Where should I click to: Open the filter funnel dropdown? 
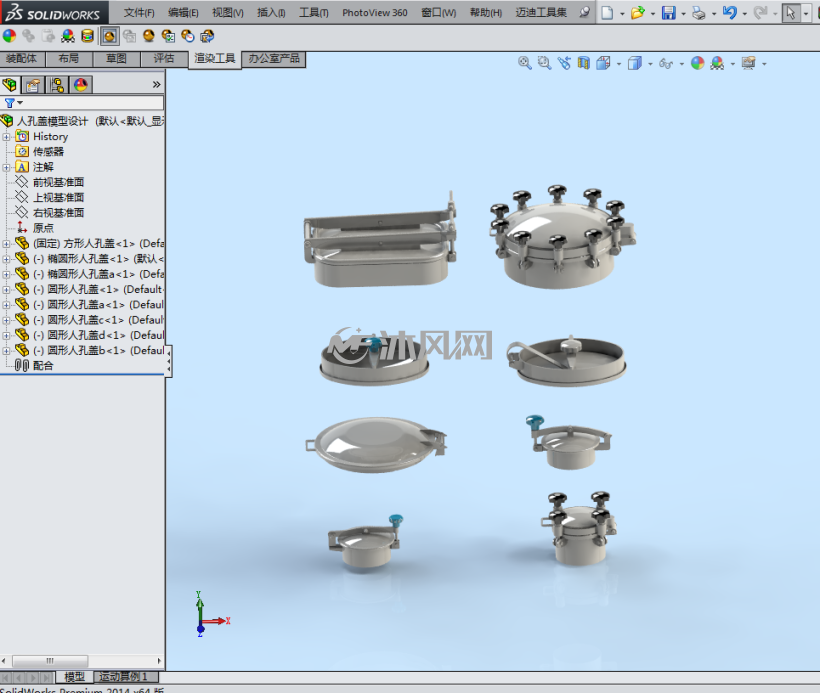coord(13,103)
